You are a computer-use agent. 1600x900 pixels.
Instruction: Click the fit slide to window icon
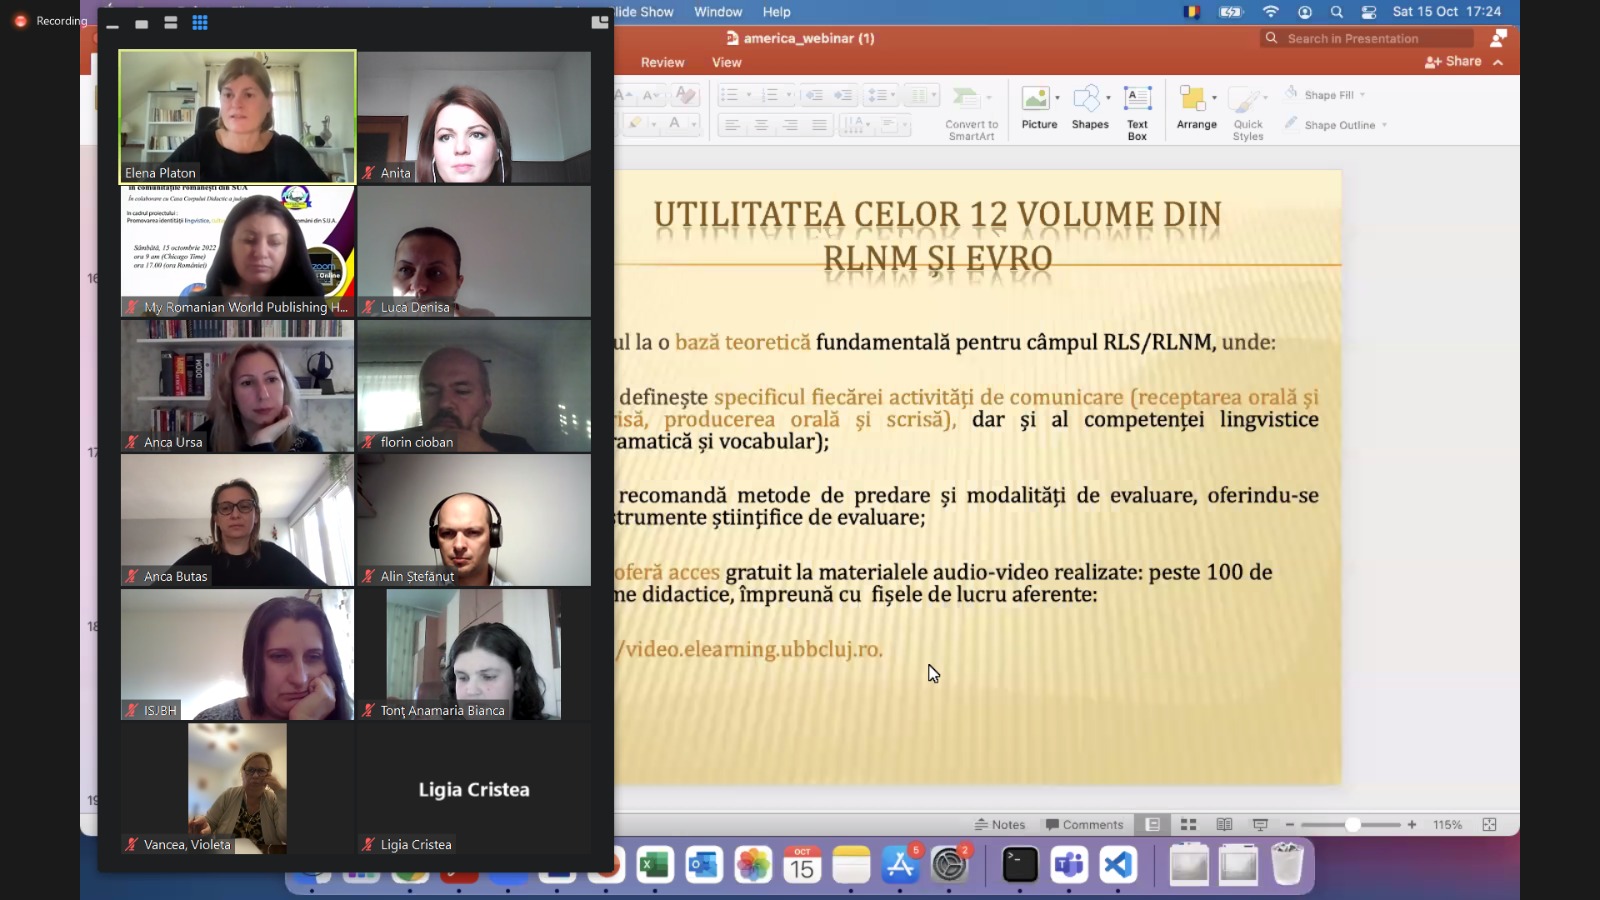click(x=1489, y=825)
